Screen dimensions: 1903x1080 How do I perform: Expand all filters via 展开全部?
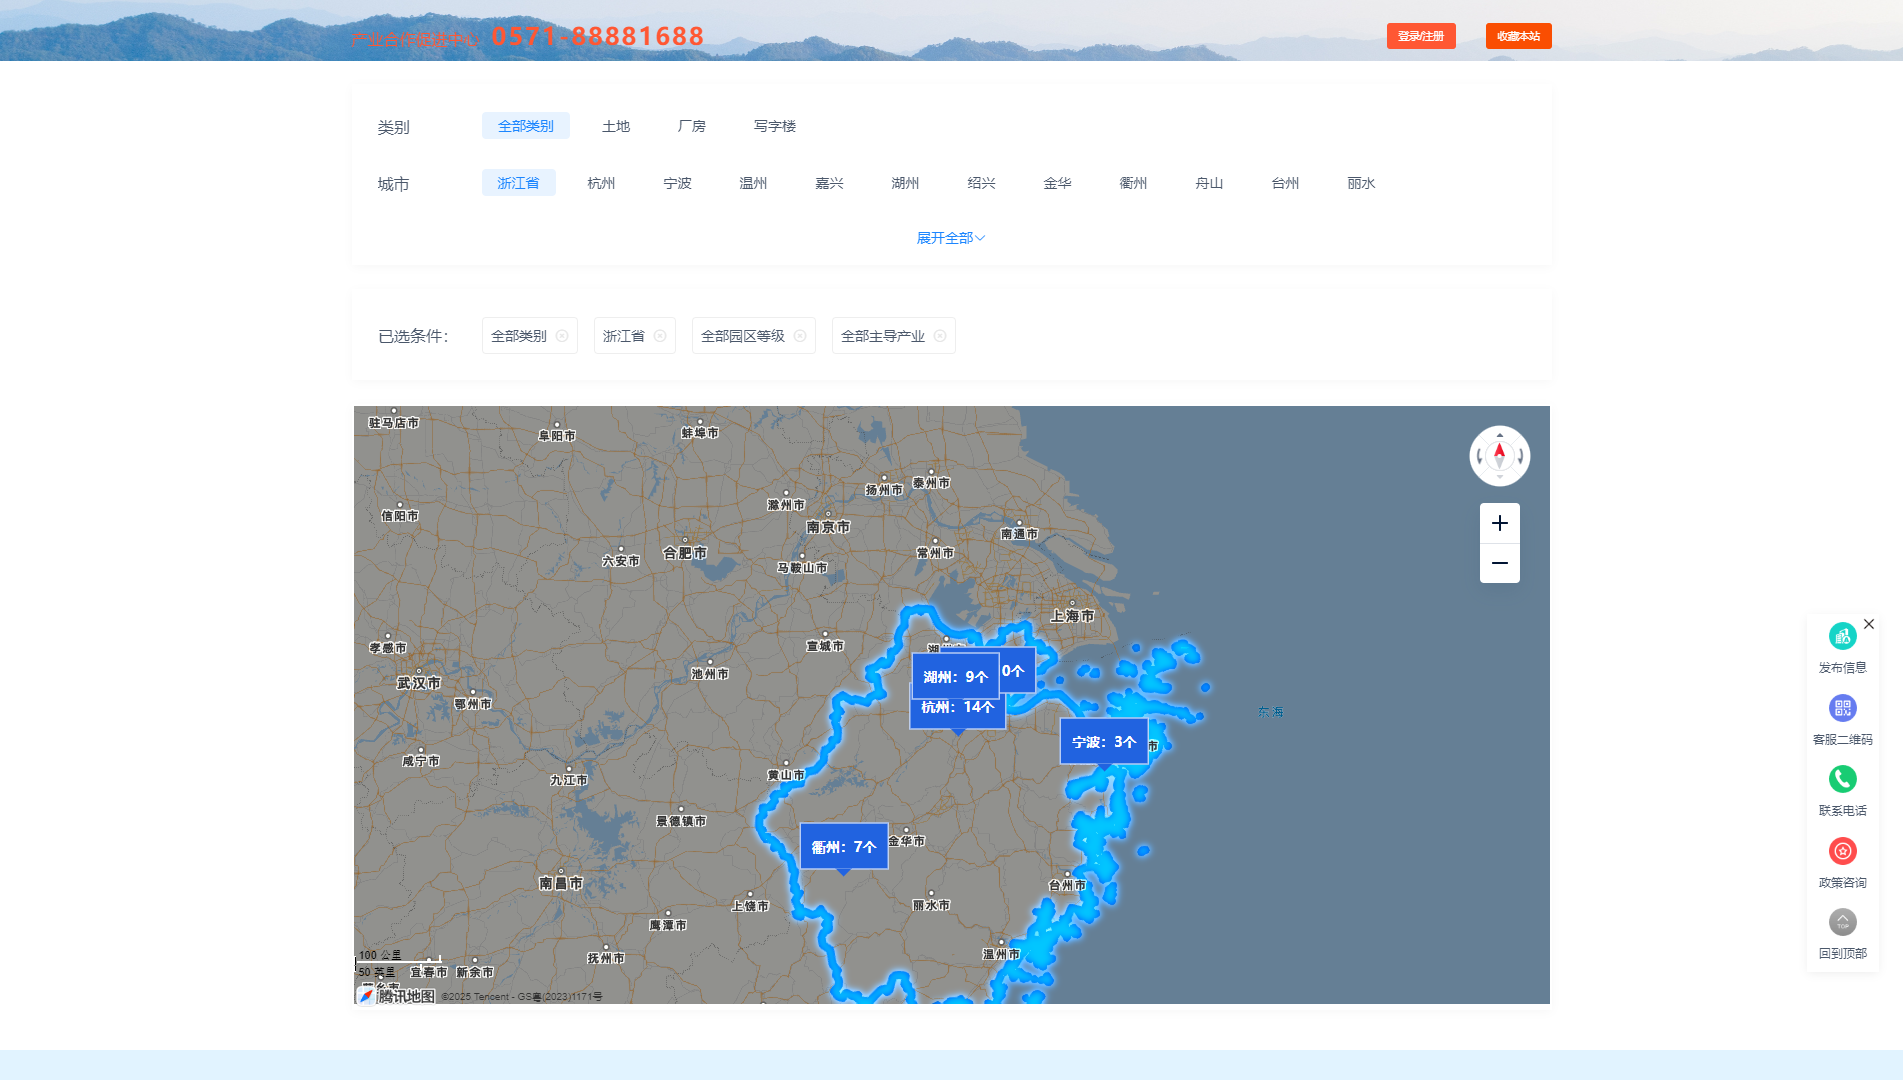[x=950, y=238]
